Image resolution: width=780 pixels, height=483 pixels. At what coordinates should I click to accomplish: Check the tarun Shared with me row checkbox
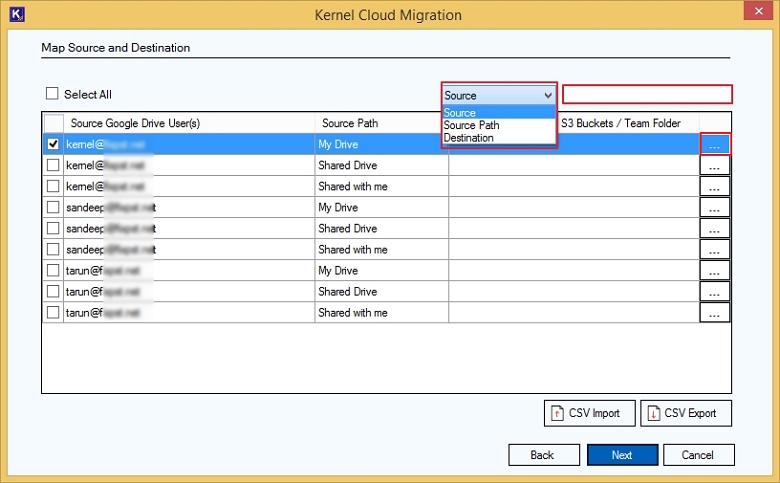pyautogui.click(x=53, y=312)
